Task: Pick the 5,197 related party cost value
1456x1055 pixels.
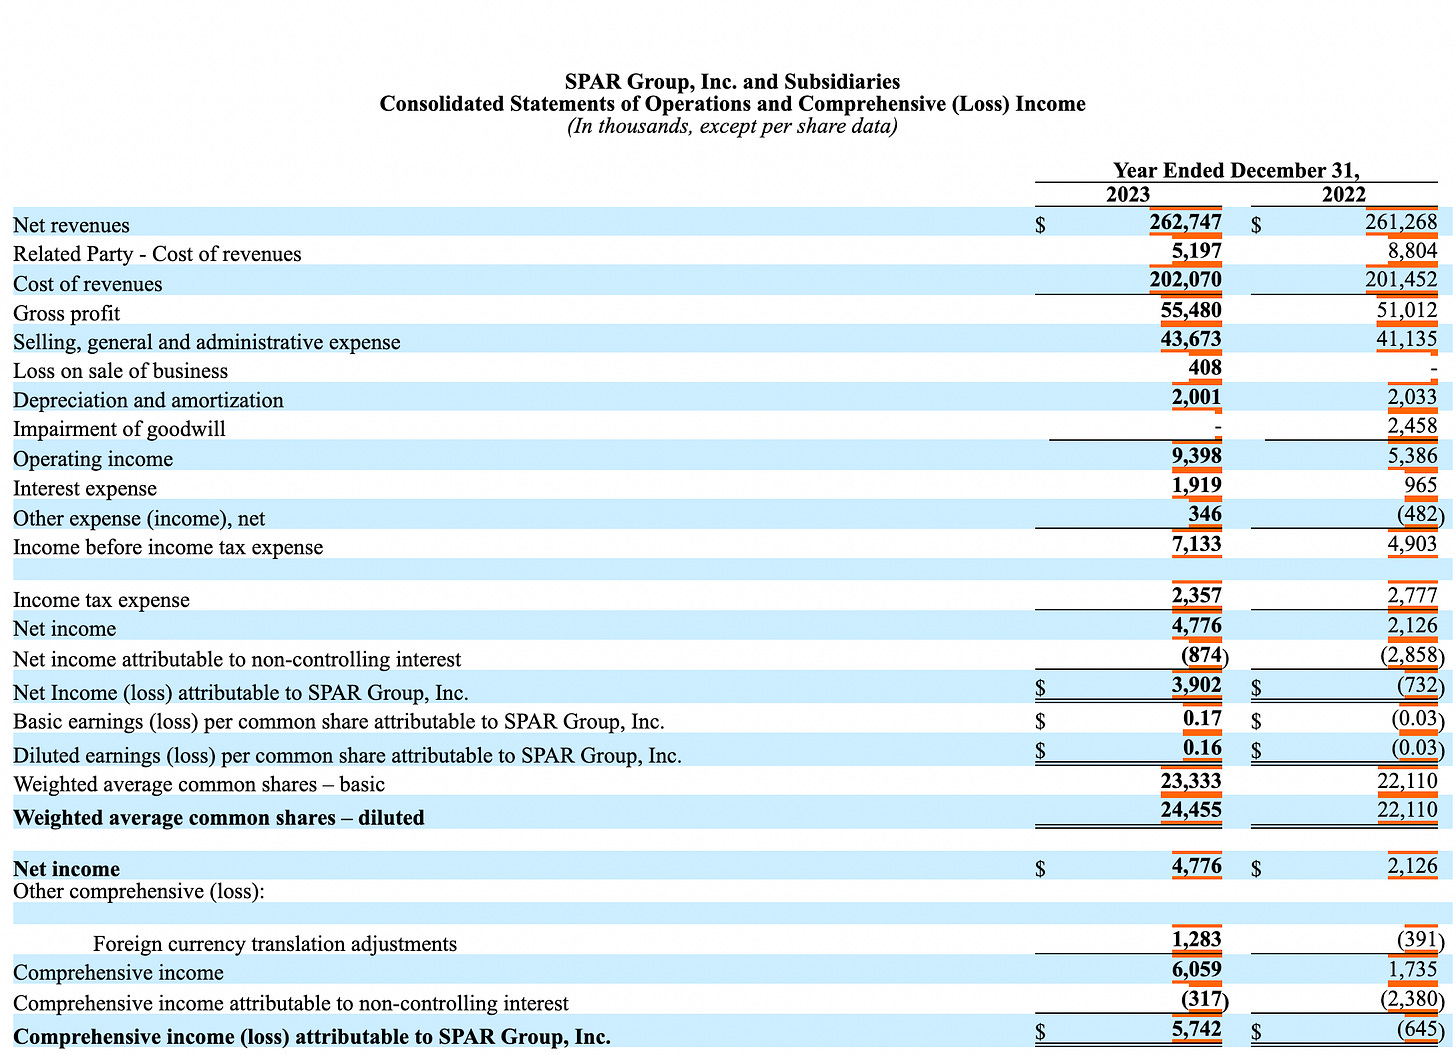Action: pos(1196,251)
